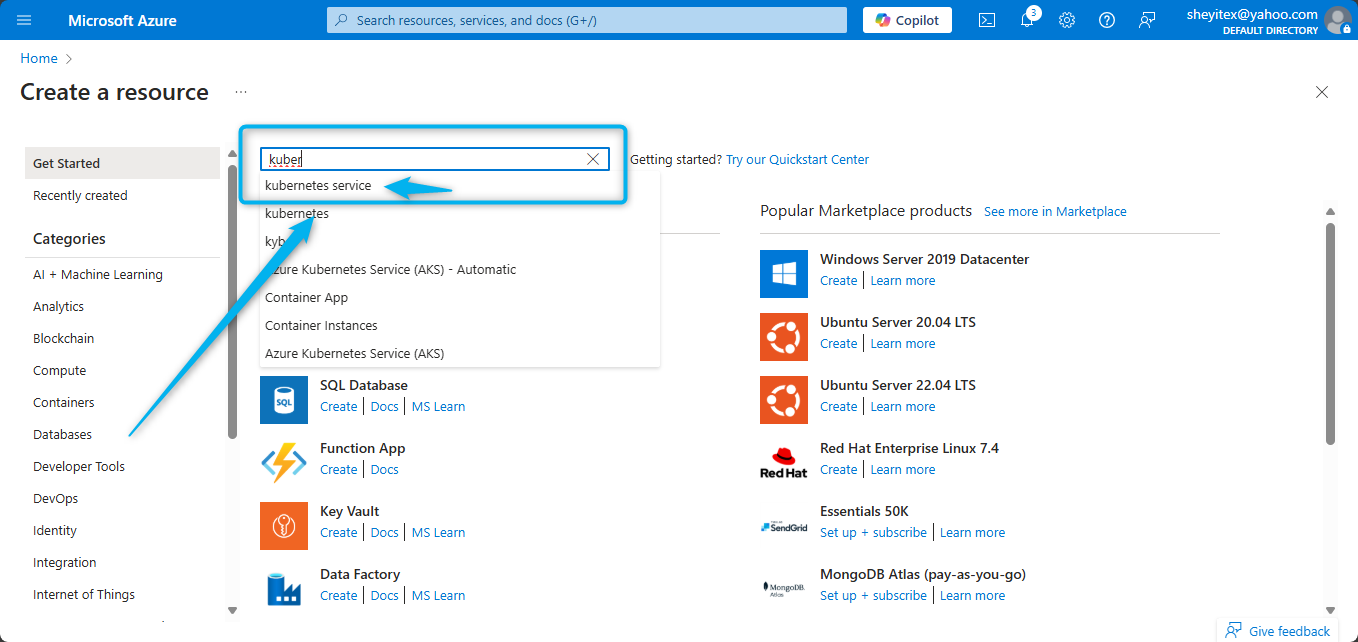
Task: Click the categories sidebar scrollbar
Action: click(232, 300)
